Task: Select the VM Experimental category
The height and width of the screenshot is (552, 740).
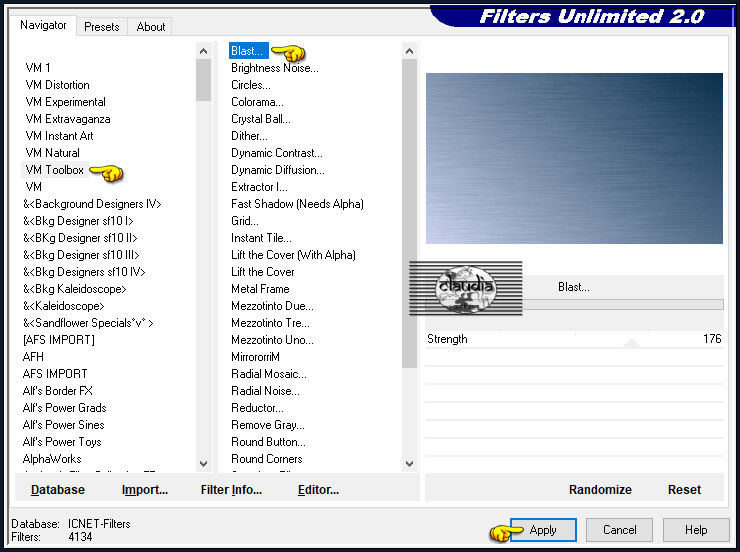Action: 65,102
